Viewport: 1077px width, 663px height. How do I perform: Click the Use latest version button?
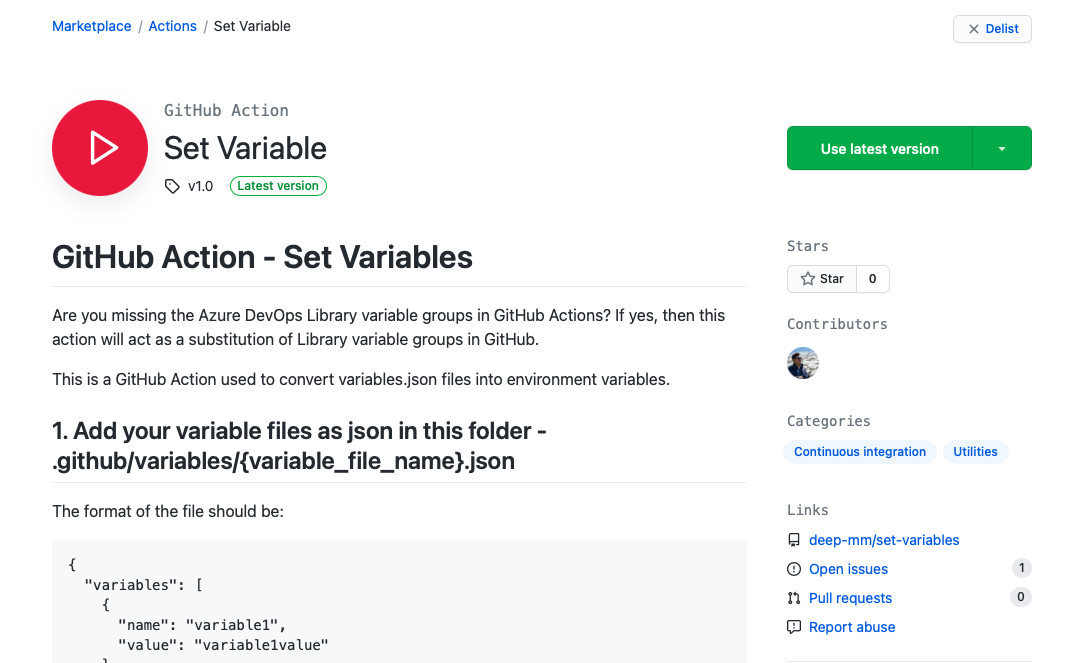point(880,147)
